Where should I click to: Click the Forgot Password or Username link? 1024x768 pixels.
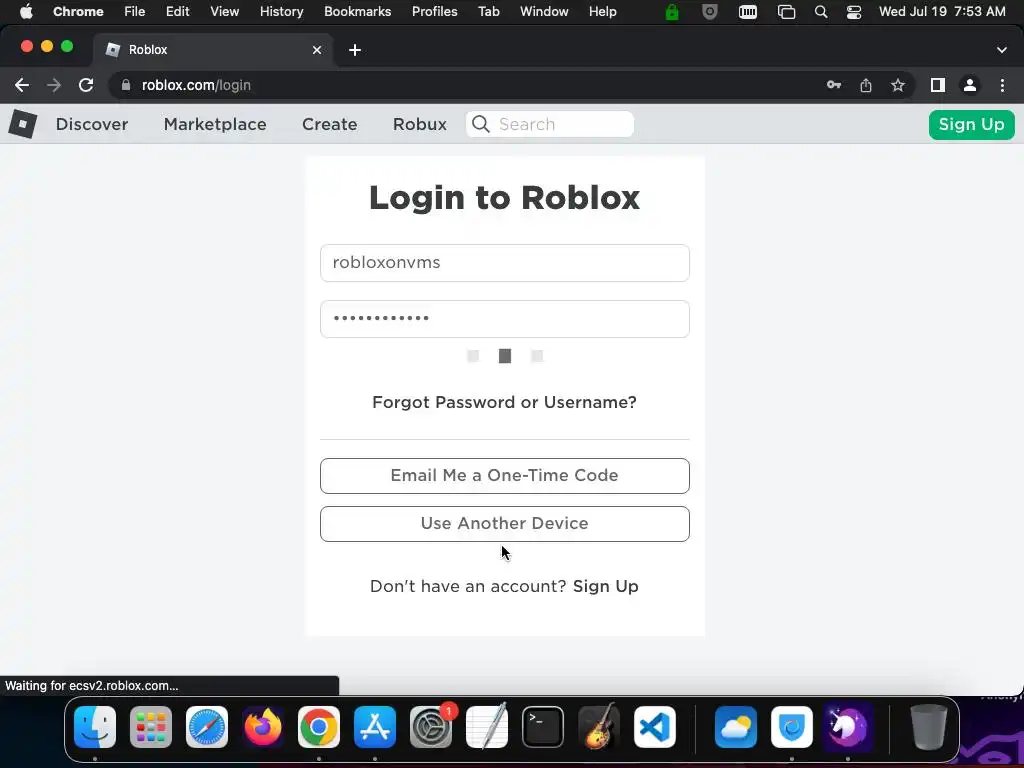coord(504,402)
